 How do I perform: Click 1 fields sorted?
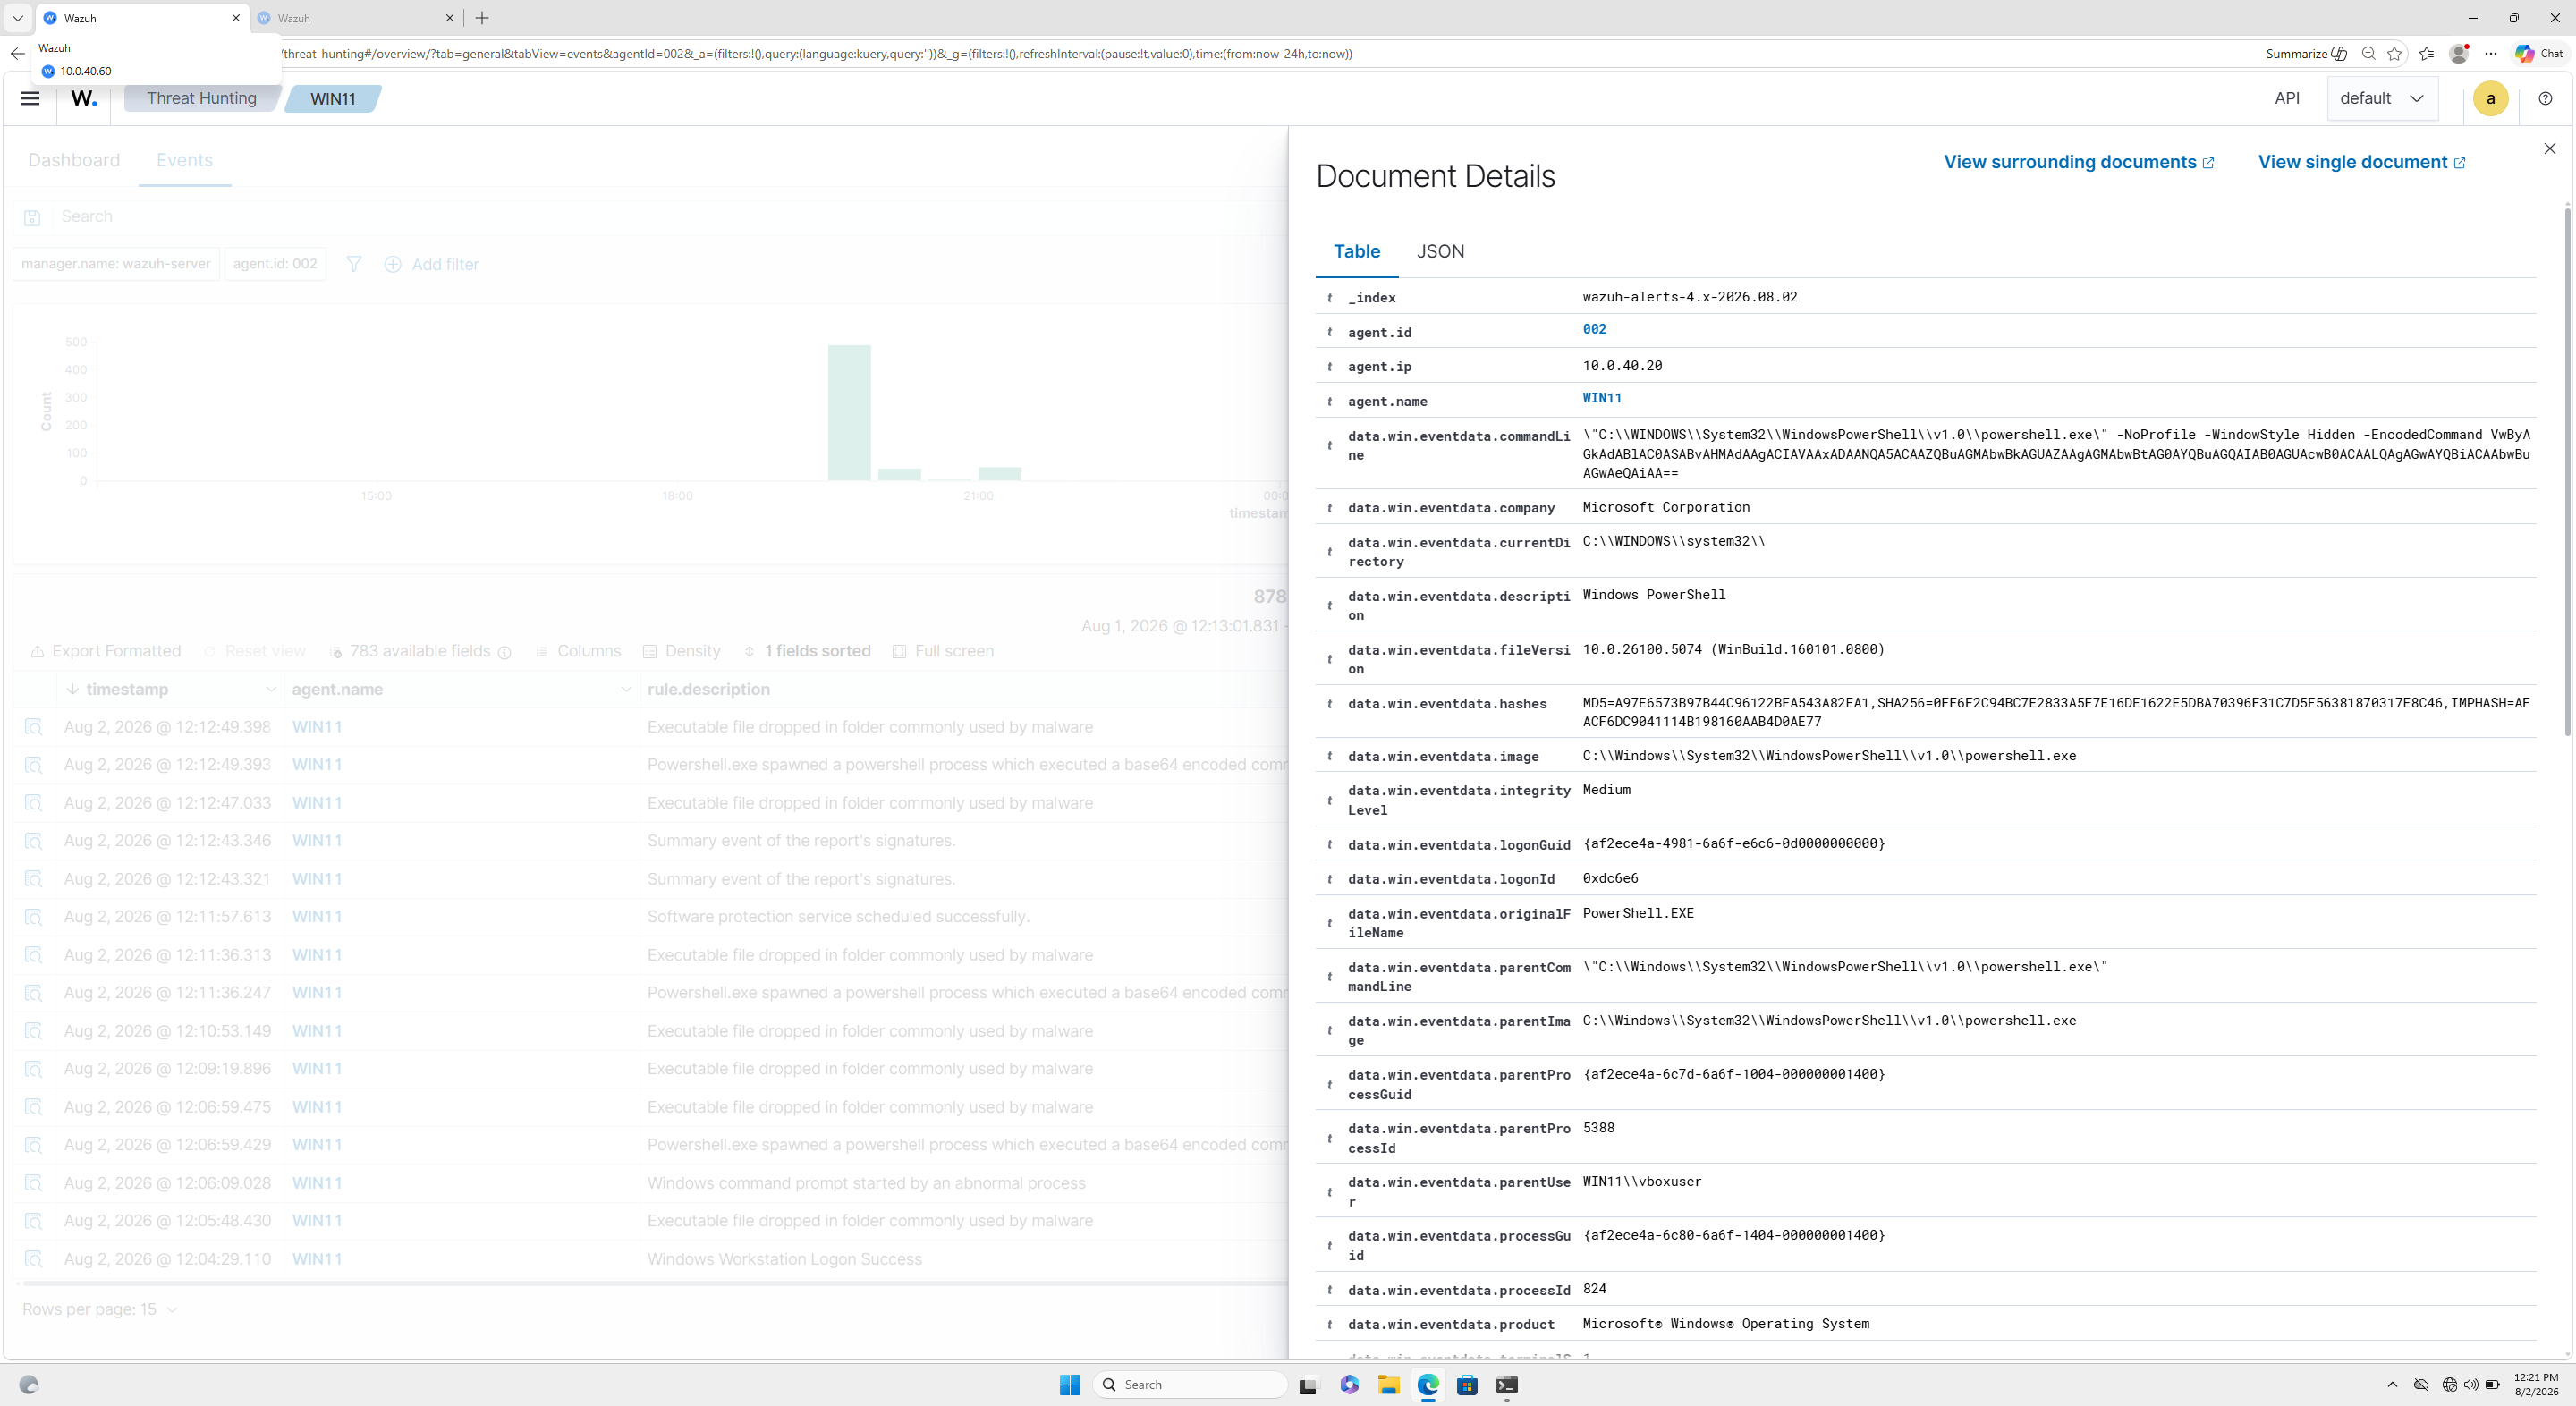pos(806,651)
